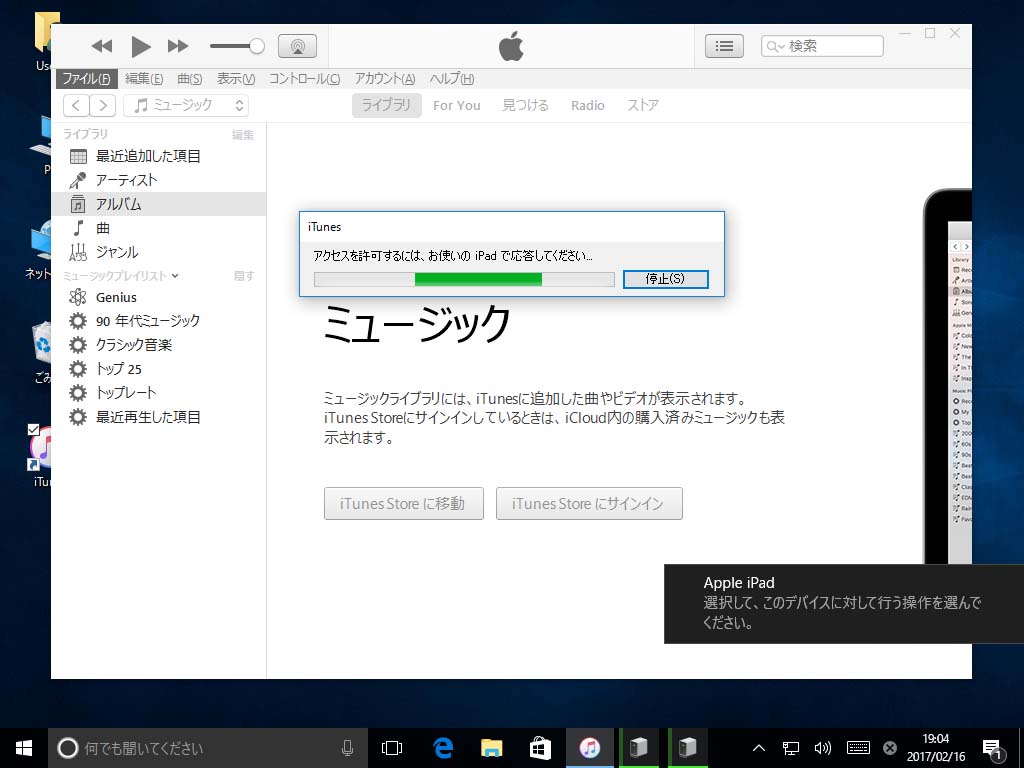This screenshot has height=768, width=1024.
Task: Skip to the previous track
Action: pyautogui.click(x=102, y=46)
